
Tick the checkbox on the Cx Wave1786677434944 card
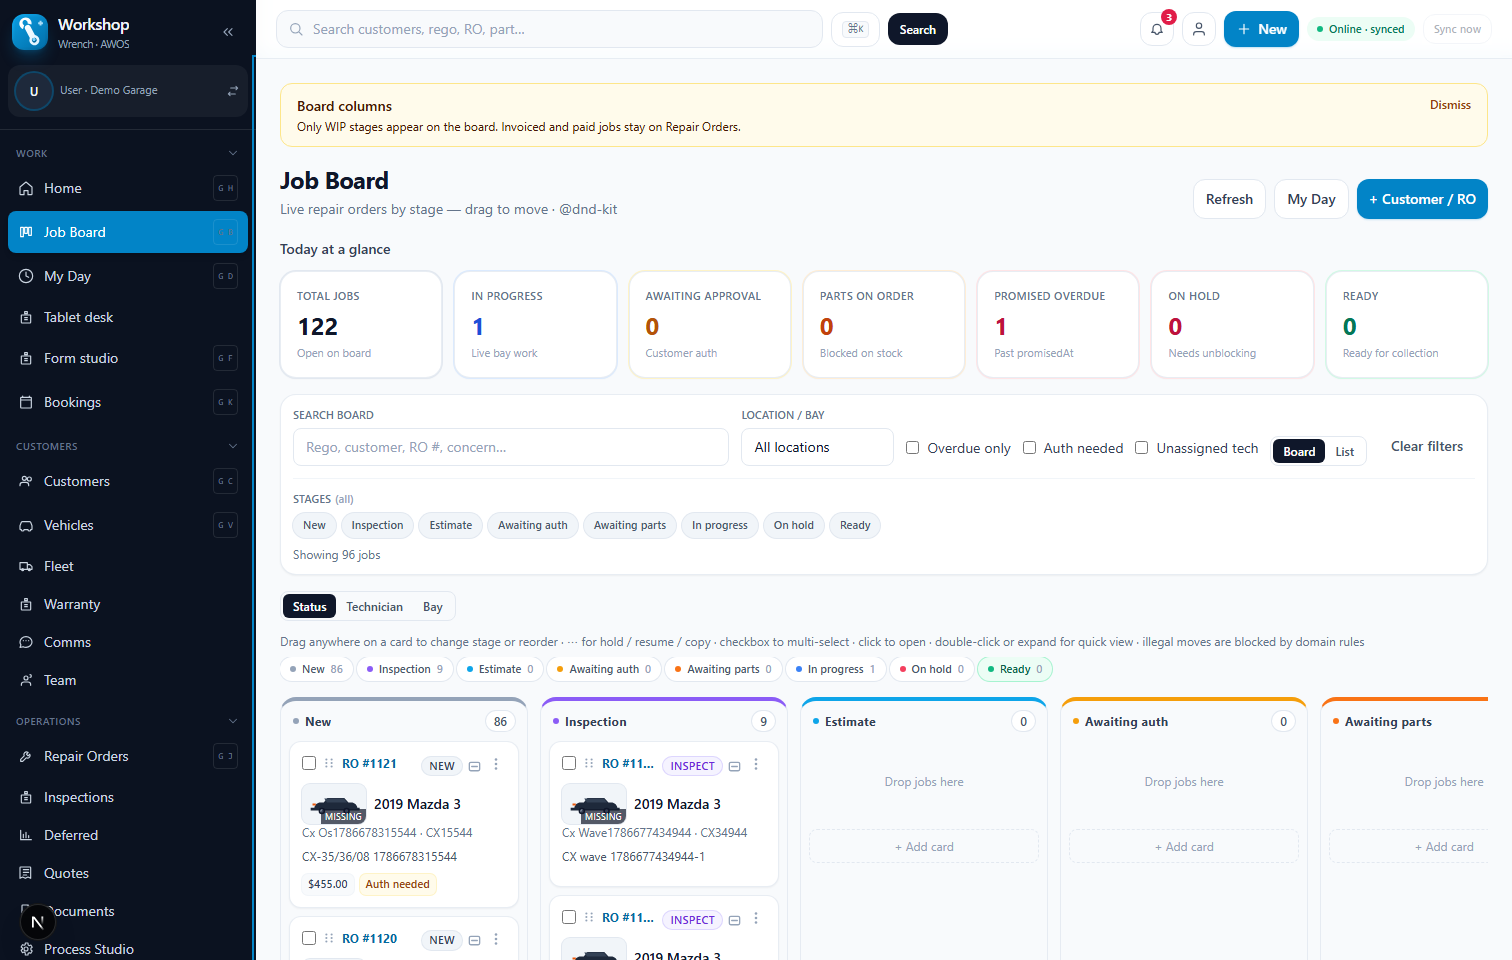[569, 763]
